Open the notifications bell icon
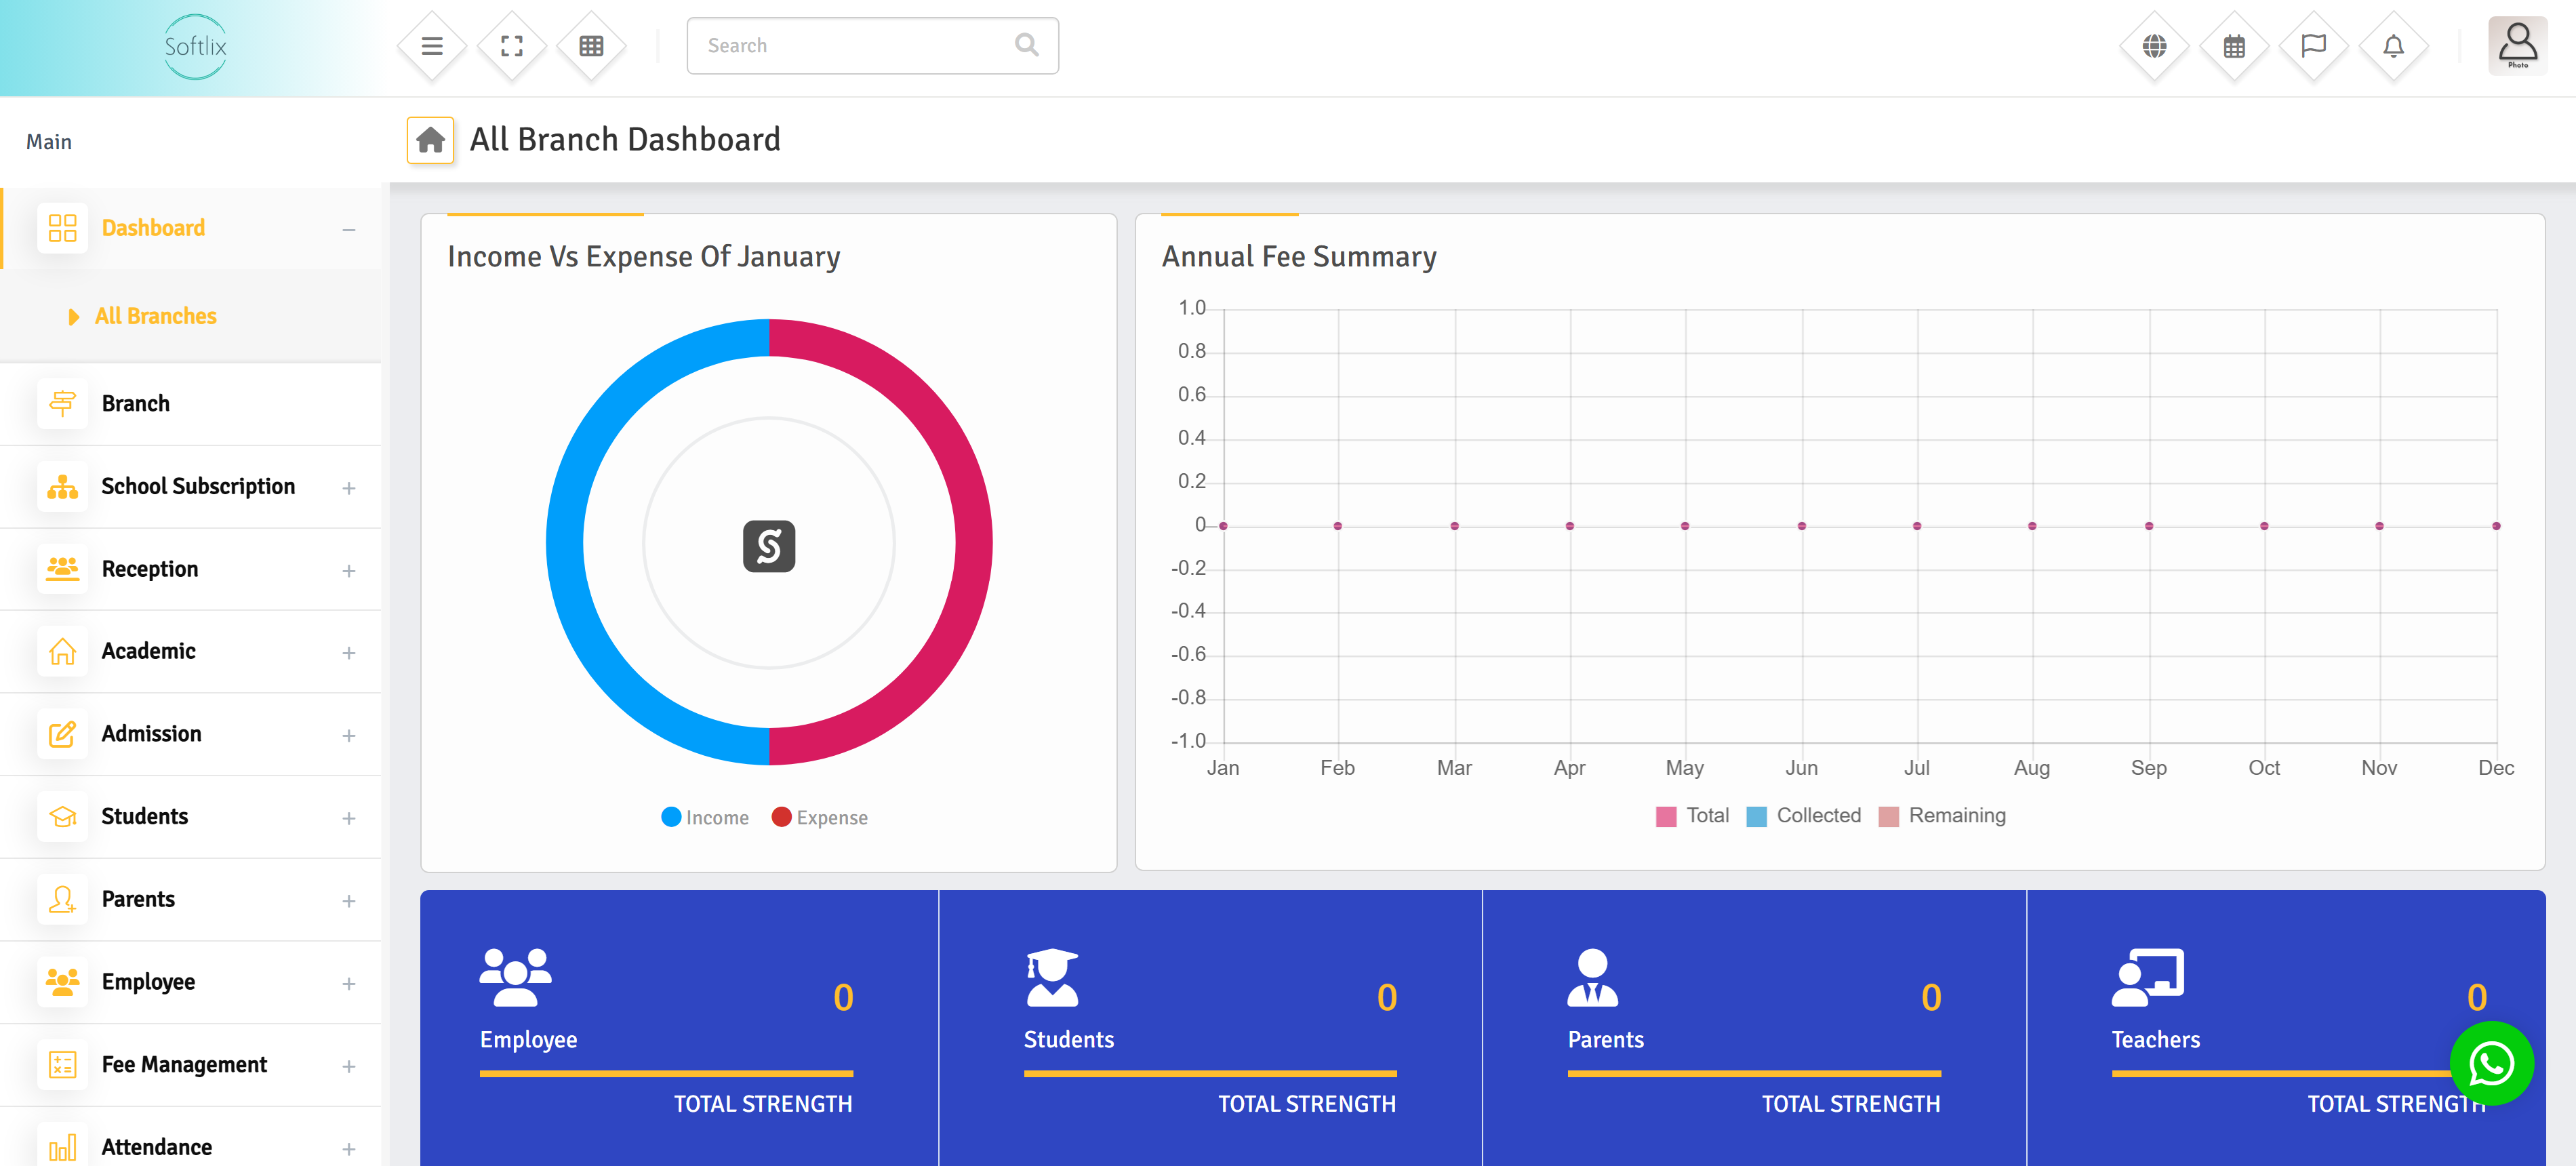The height and width of the screenshot is (1166, 2576). (2393, 46)
